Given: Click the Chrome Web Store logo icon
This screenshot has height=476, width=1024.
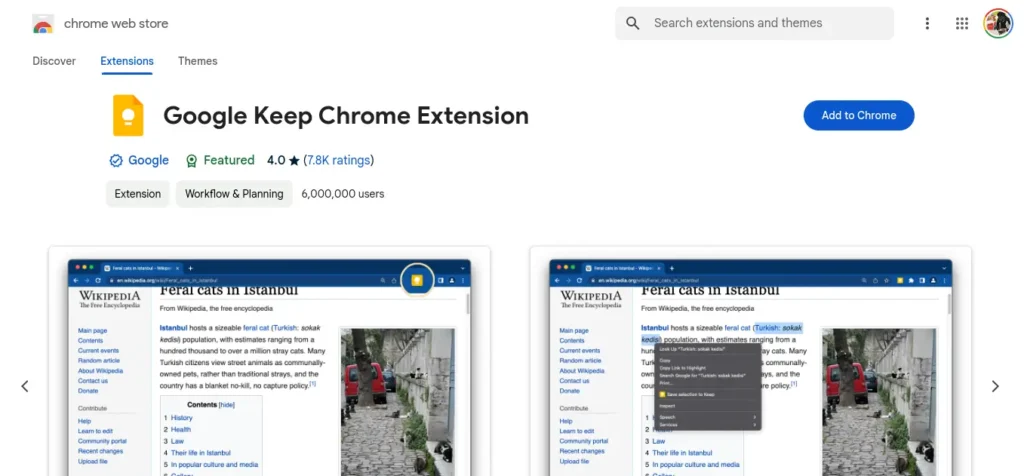Looking at the screenshot, I should point(43,24).
